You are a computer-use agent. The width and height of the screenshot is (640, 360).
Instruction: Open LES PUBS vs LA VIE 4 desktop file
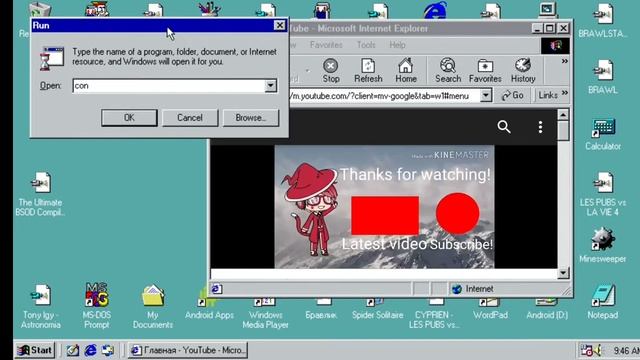[x=603, y=194]
